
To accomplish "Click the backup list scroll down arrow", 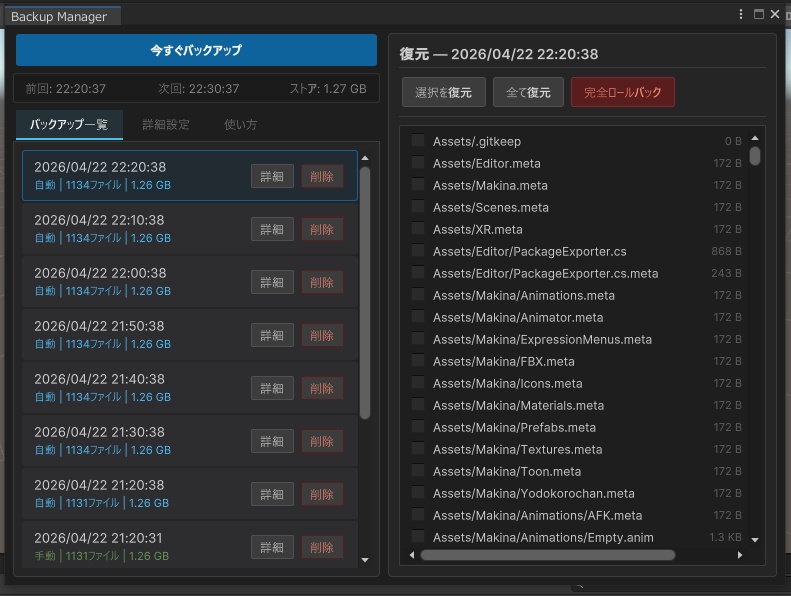I will point(365,560).
